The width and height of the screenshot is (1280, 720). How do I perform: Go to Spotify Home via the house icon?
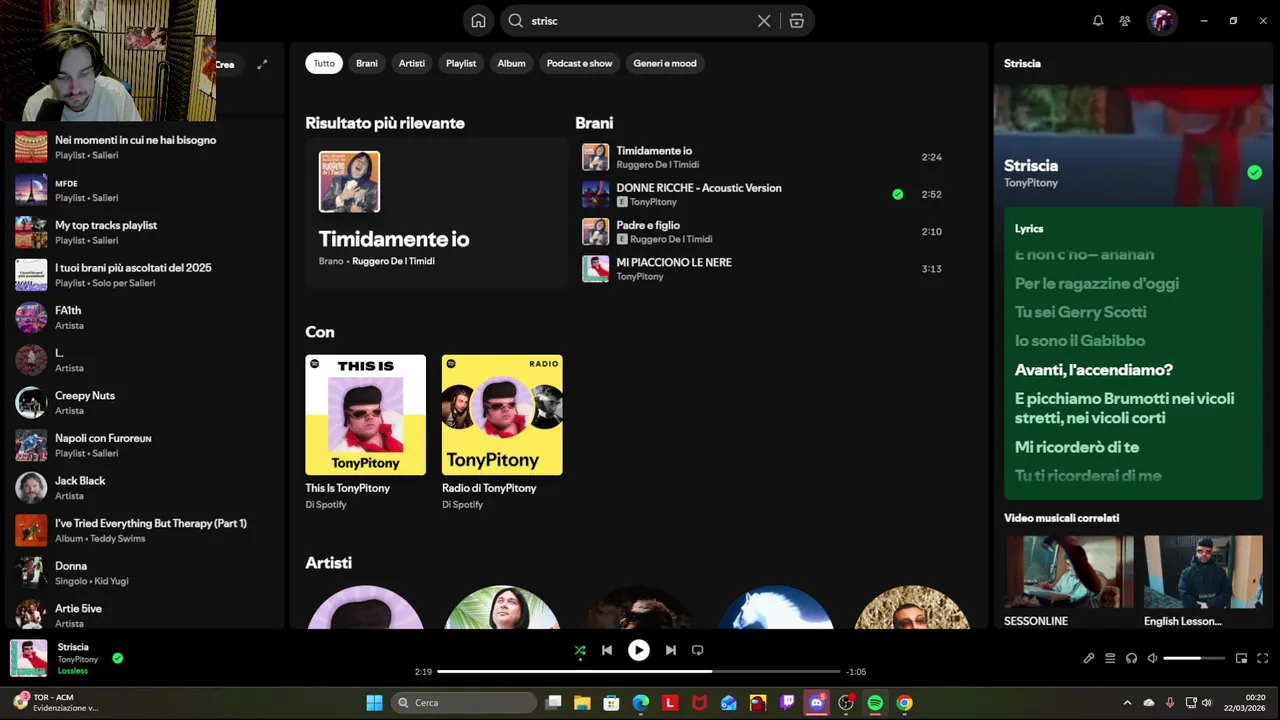(478, 21)
